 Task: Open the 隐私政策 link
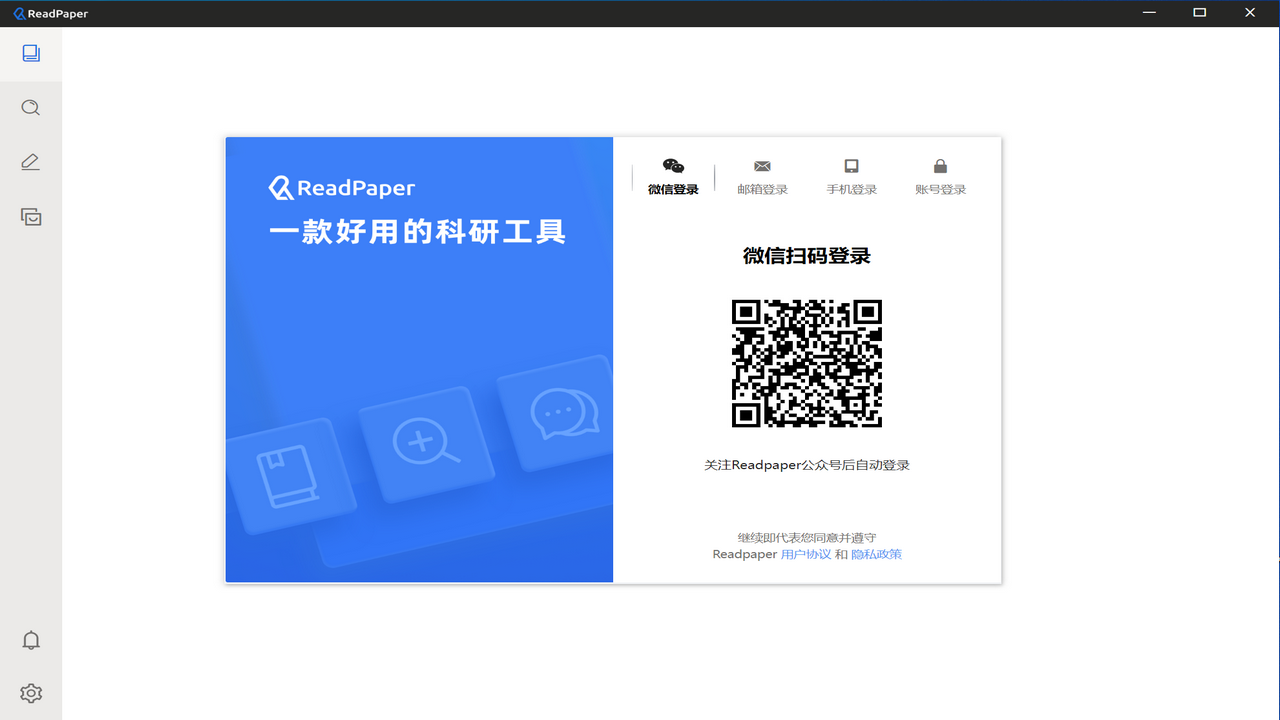[876, 554]
